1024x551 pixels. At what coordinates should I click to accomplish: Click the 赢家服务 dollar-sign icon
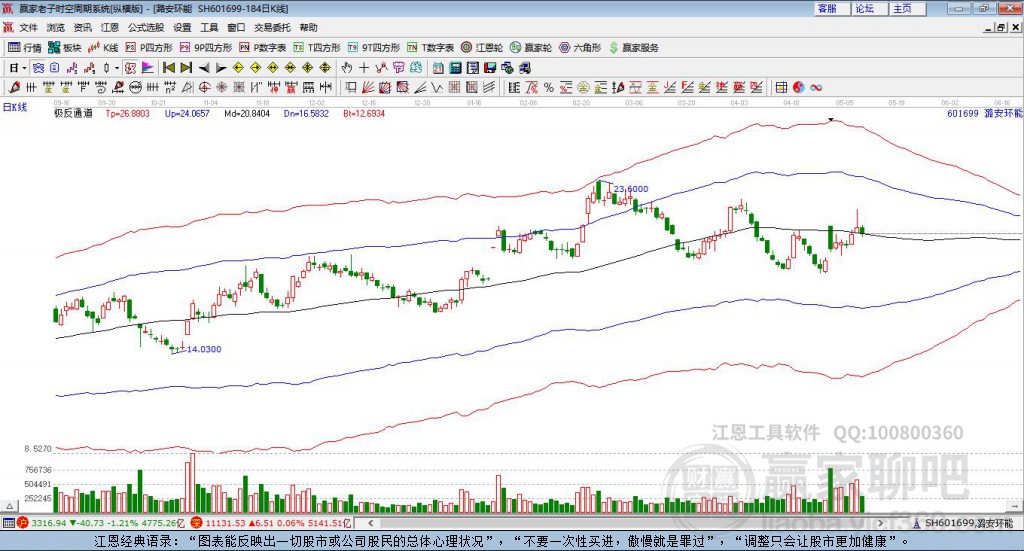[613, 47]
